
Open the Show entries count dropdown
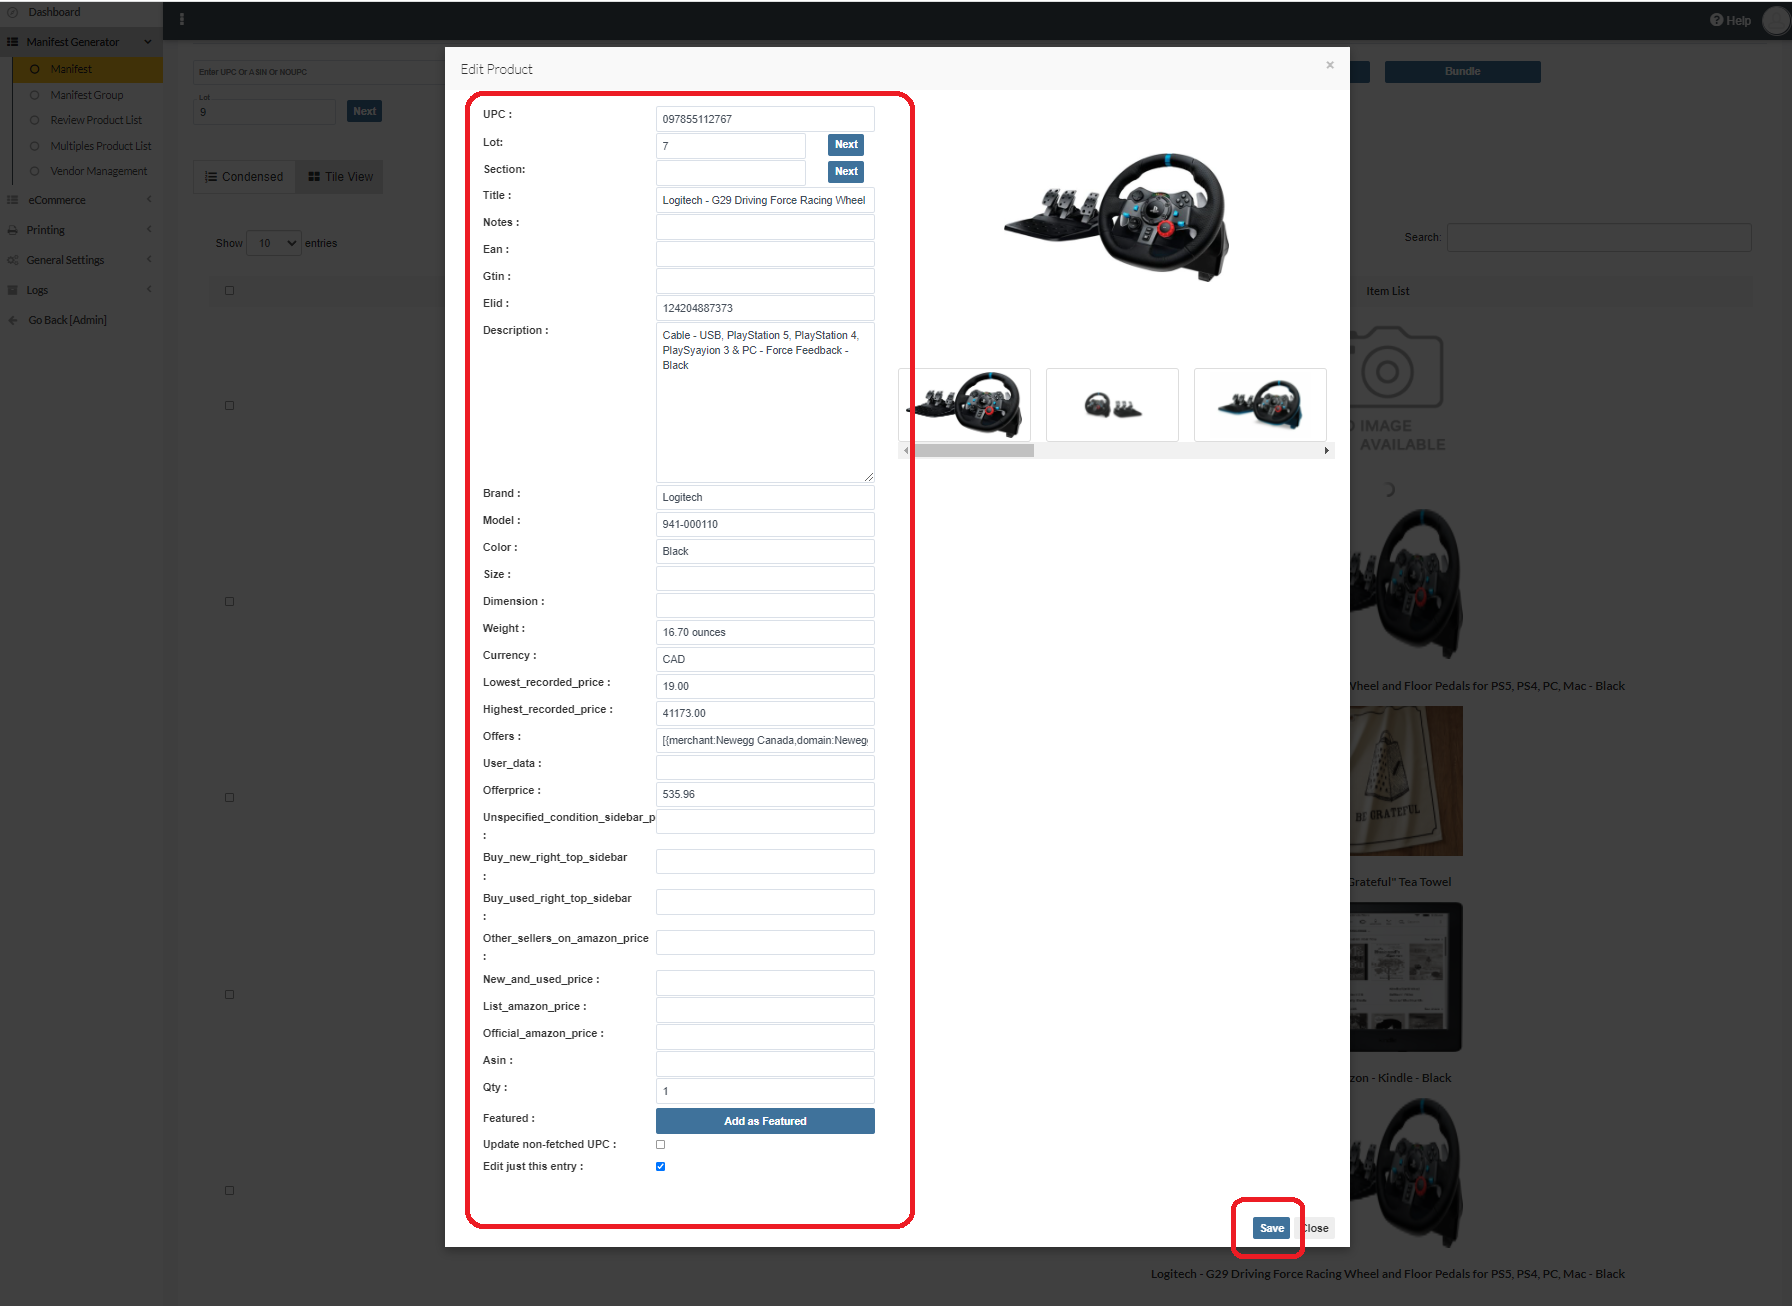pyautogui.click(x=274, y=243)
